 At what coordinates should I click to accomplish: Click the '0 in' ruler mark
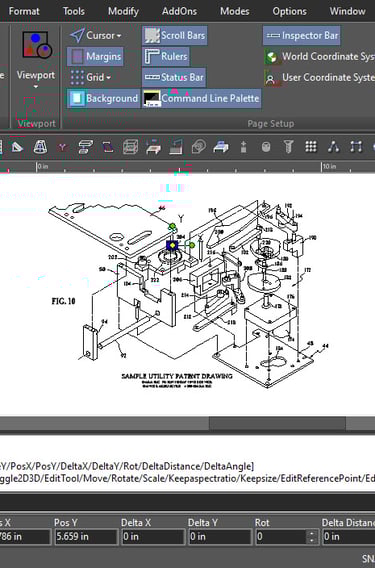click(x=43, y=166)
